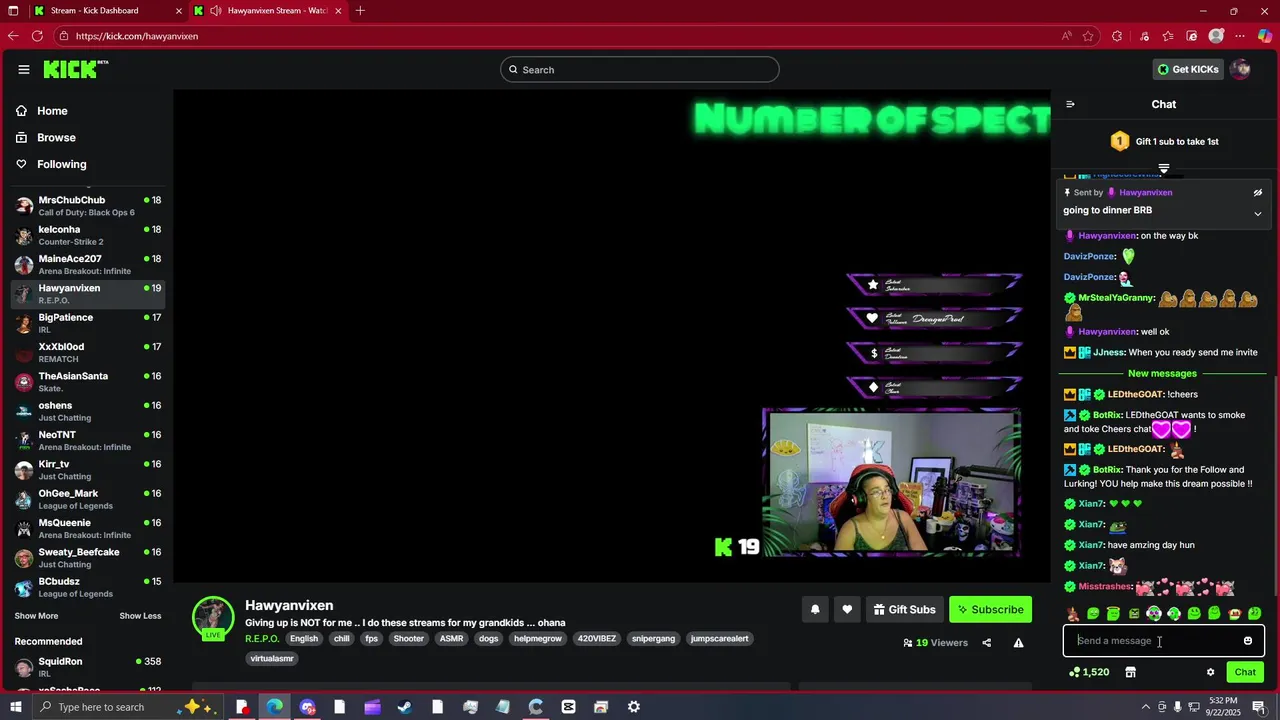Image resolution: width=1280 pixels, height=720 pixels.
Task: Open NeoTNT's channel
Action: pos(88,441)
